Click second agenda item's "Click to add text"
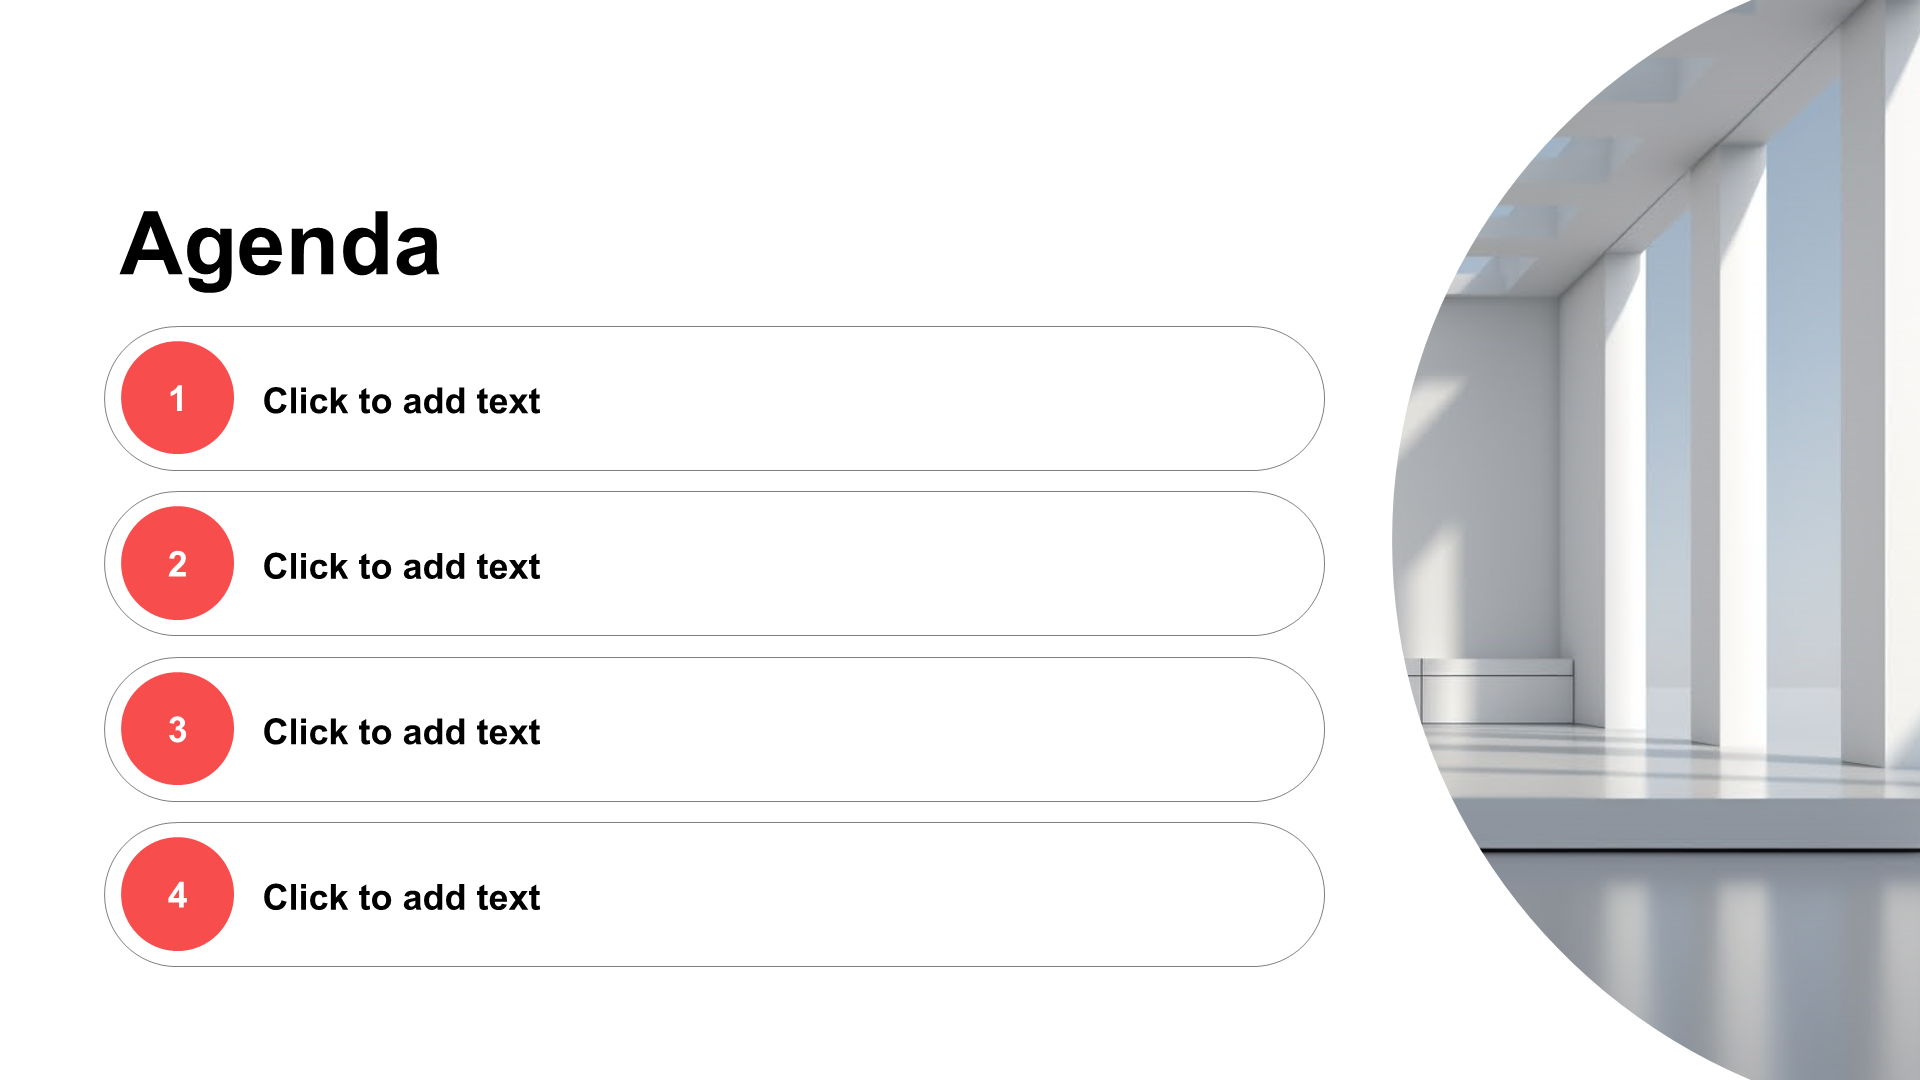 pos(401,566)
